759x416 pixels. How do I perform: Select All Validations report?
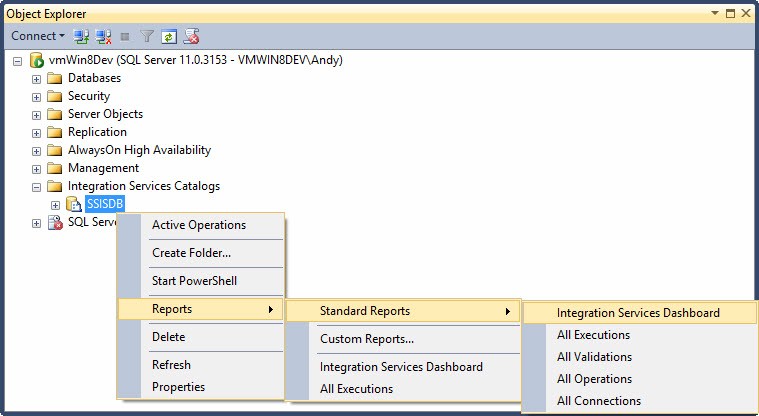pos(594,357)
